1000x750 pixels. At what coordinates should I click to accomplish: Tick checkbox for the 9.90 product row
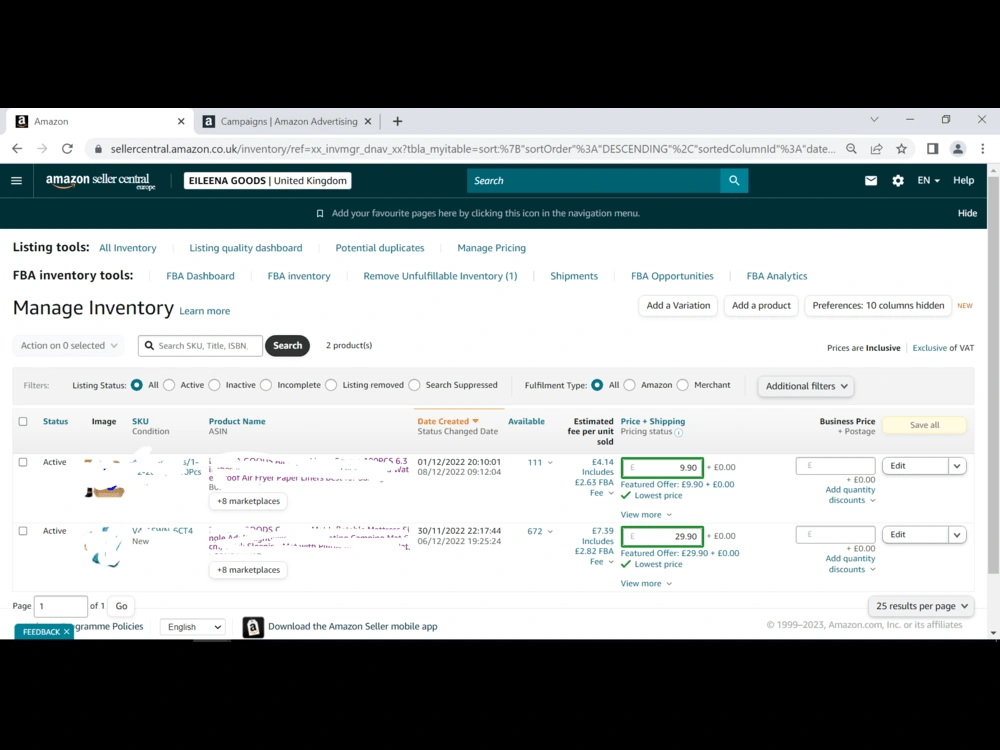point(23,462)
